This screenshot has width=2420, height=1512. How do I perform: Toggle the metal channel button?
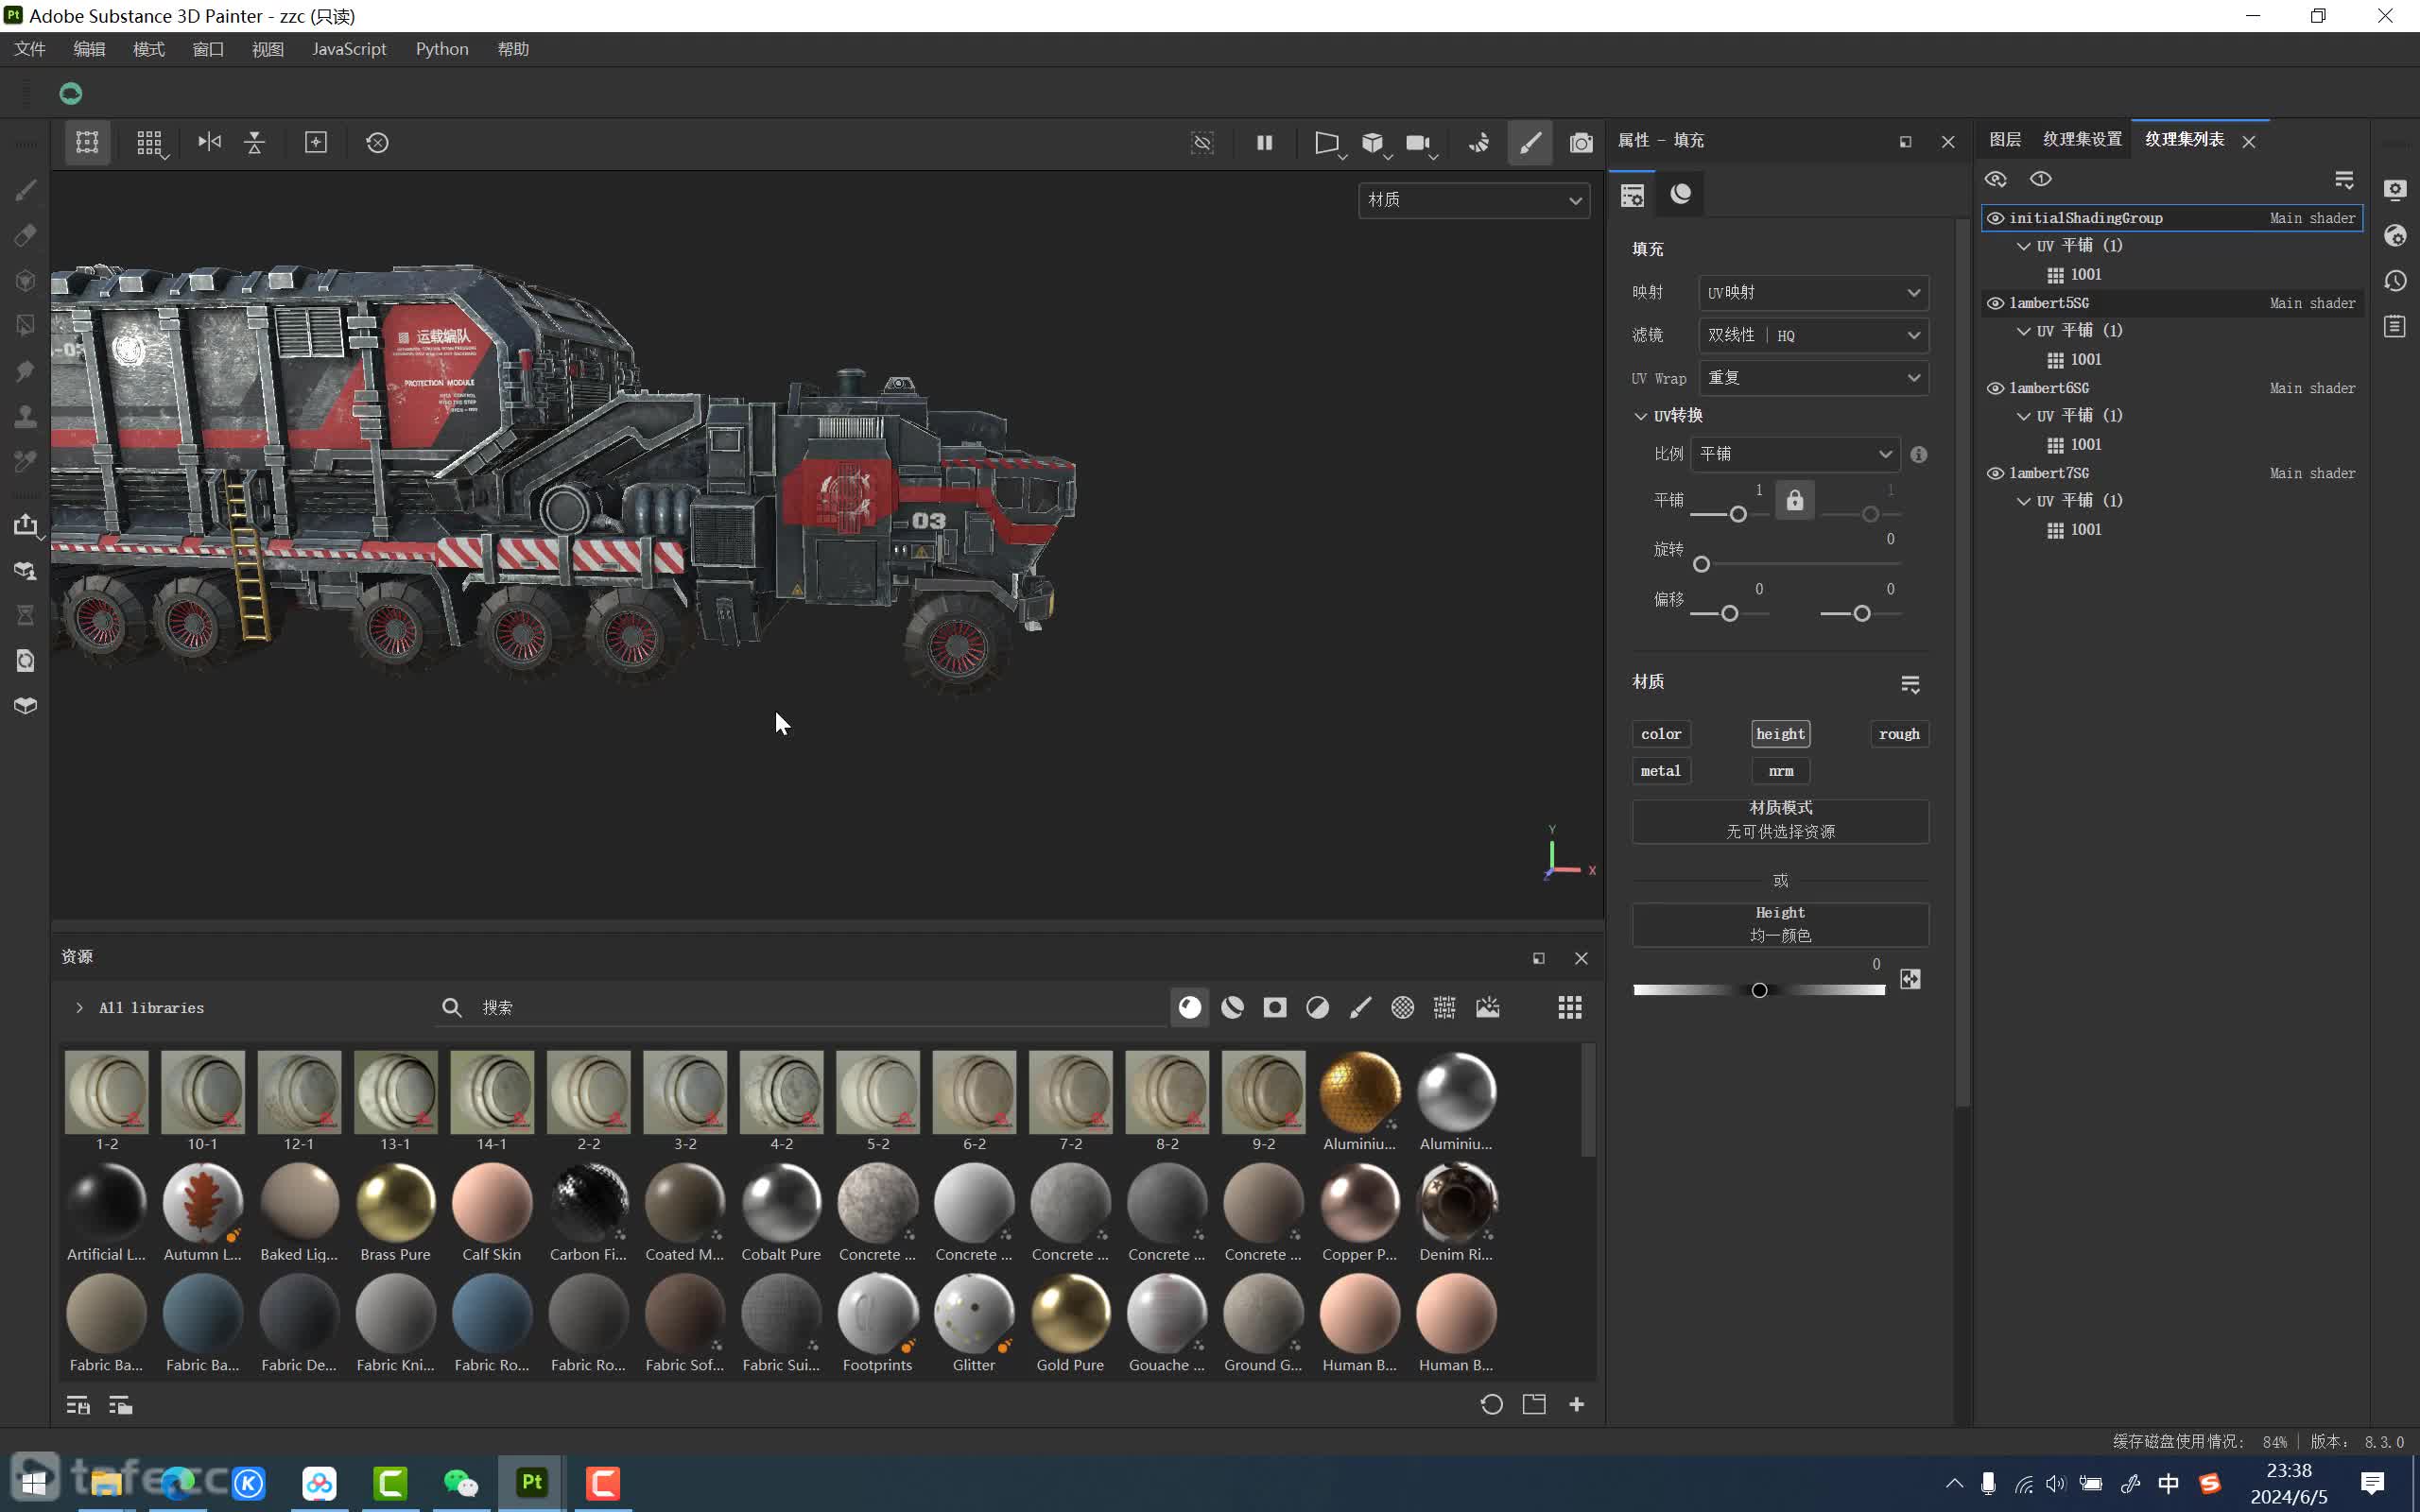[1661, 771]
